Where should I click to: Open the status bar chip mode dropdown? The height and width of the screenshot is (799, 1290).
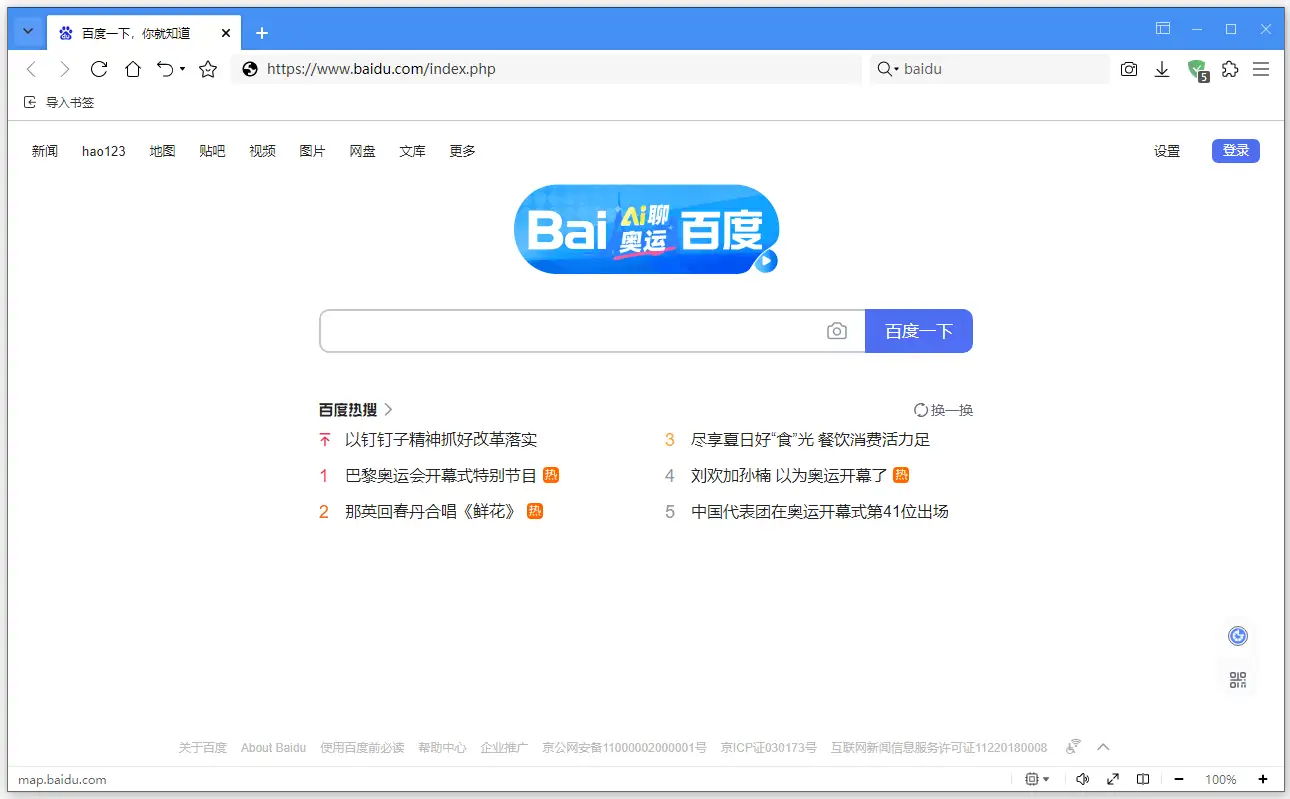click(1038, 779)
